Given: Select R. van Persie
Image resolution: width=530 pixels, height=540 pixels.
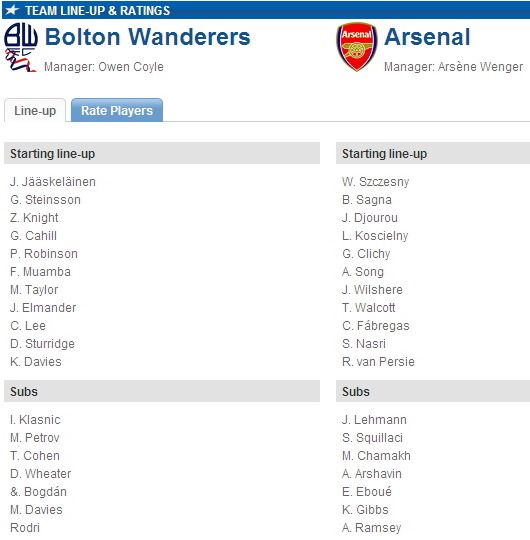Looking at the screenshot, I should coord(378,362).
